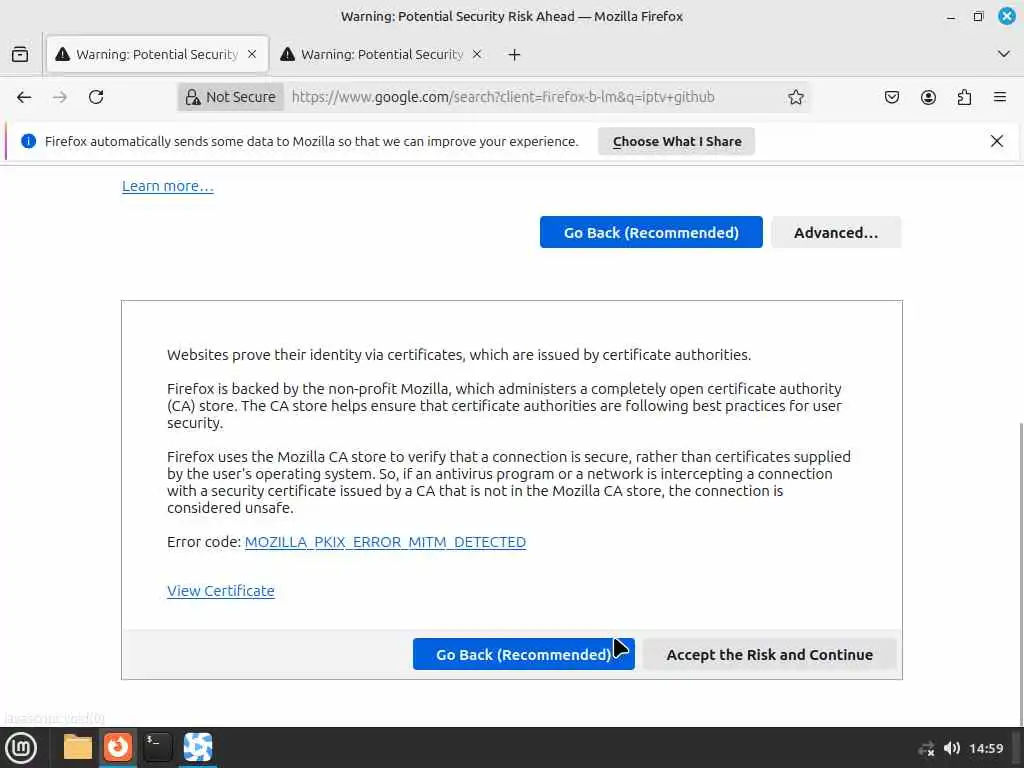Open the View Certificate link
1024x768 pixels.
click(x=221, y=591)
